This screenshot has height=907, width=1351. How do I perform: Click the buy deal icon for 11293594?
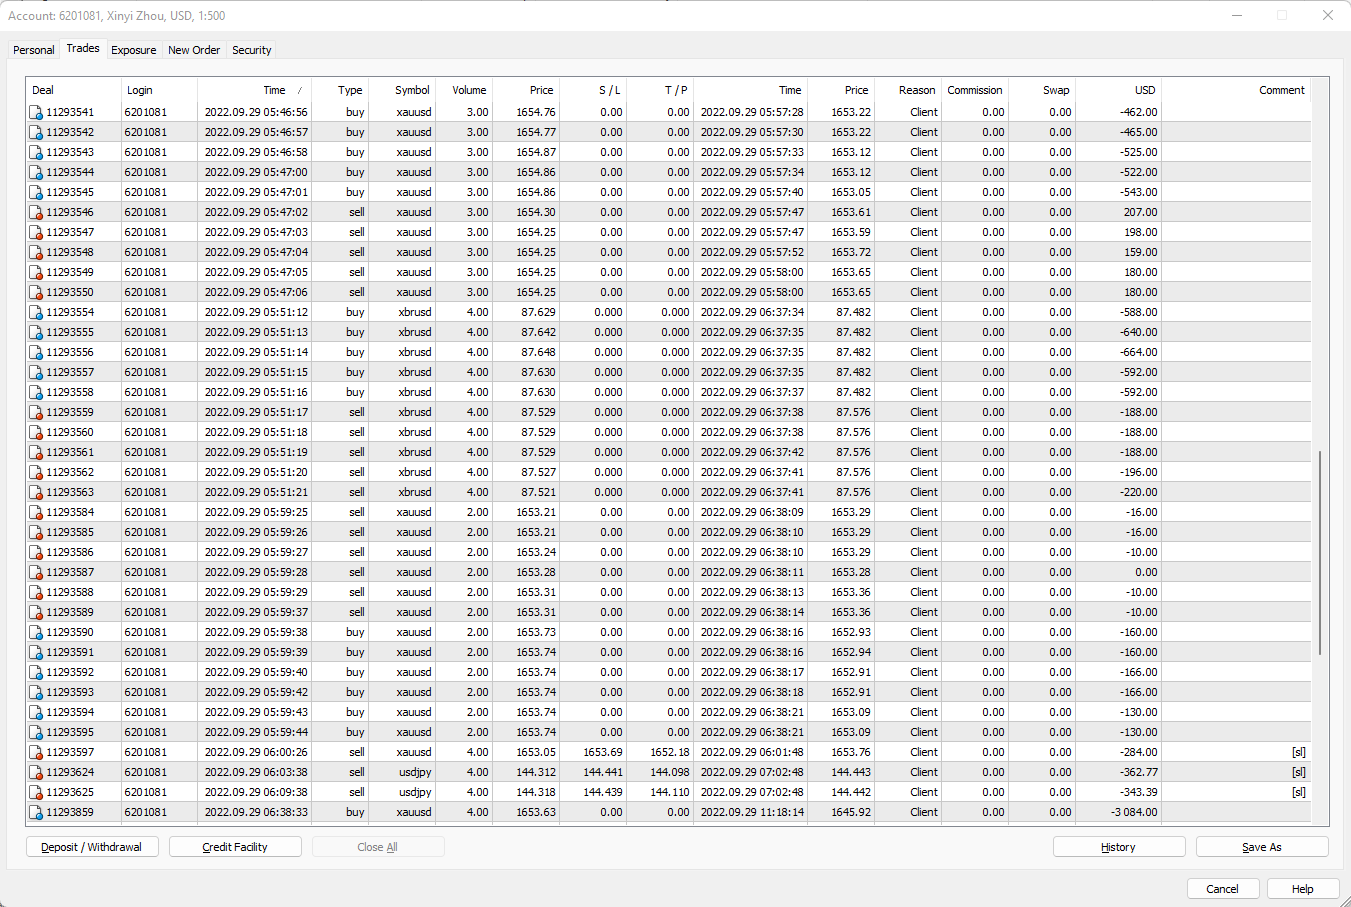click(x=36, y=712)
